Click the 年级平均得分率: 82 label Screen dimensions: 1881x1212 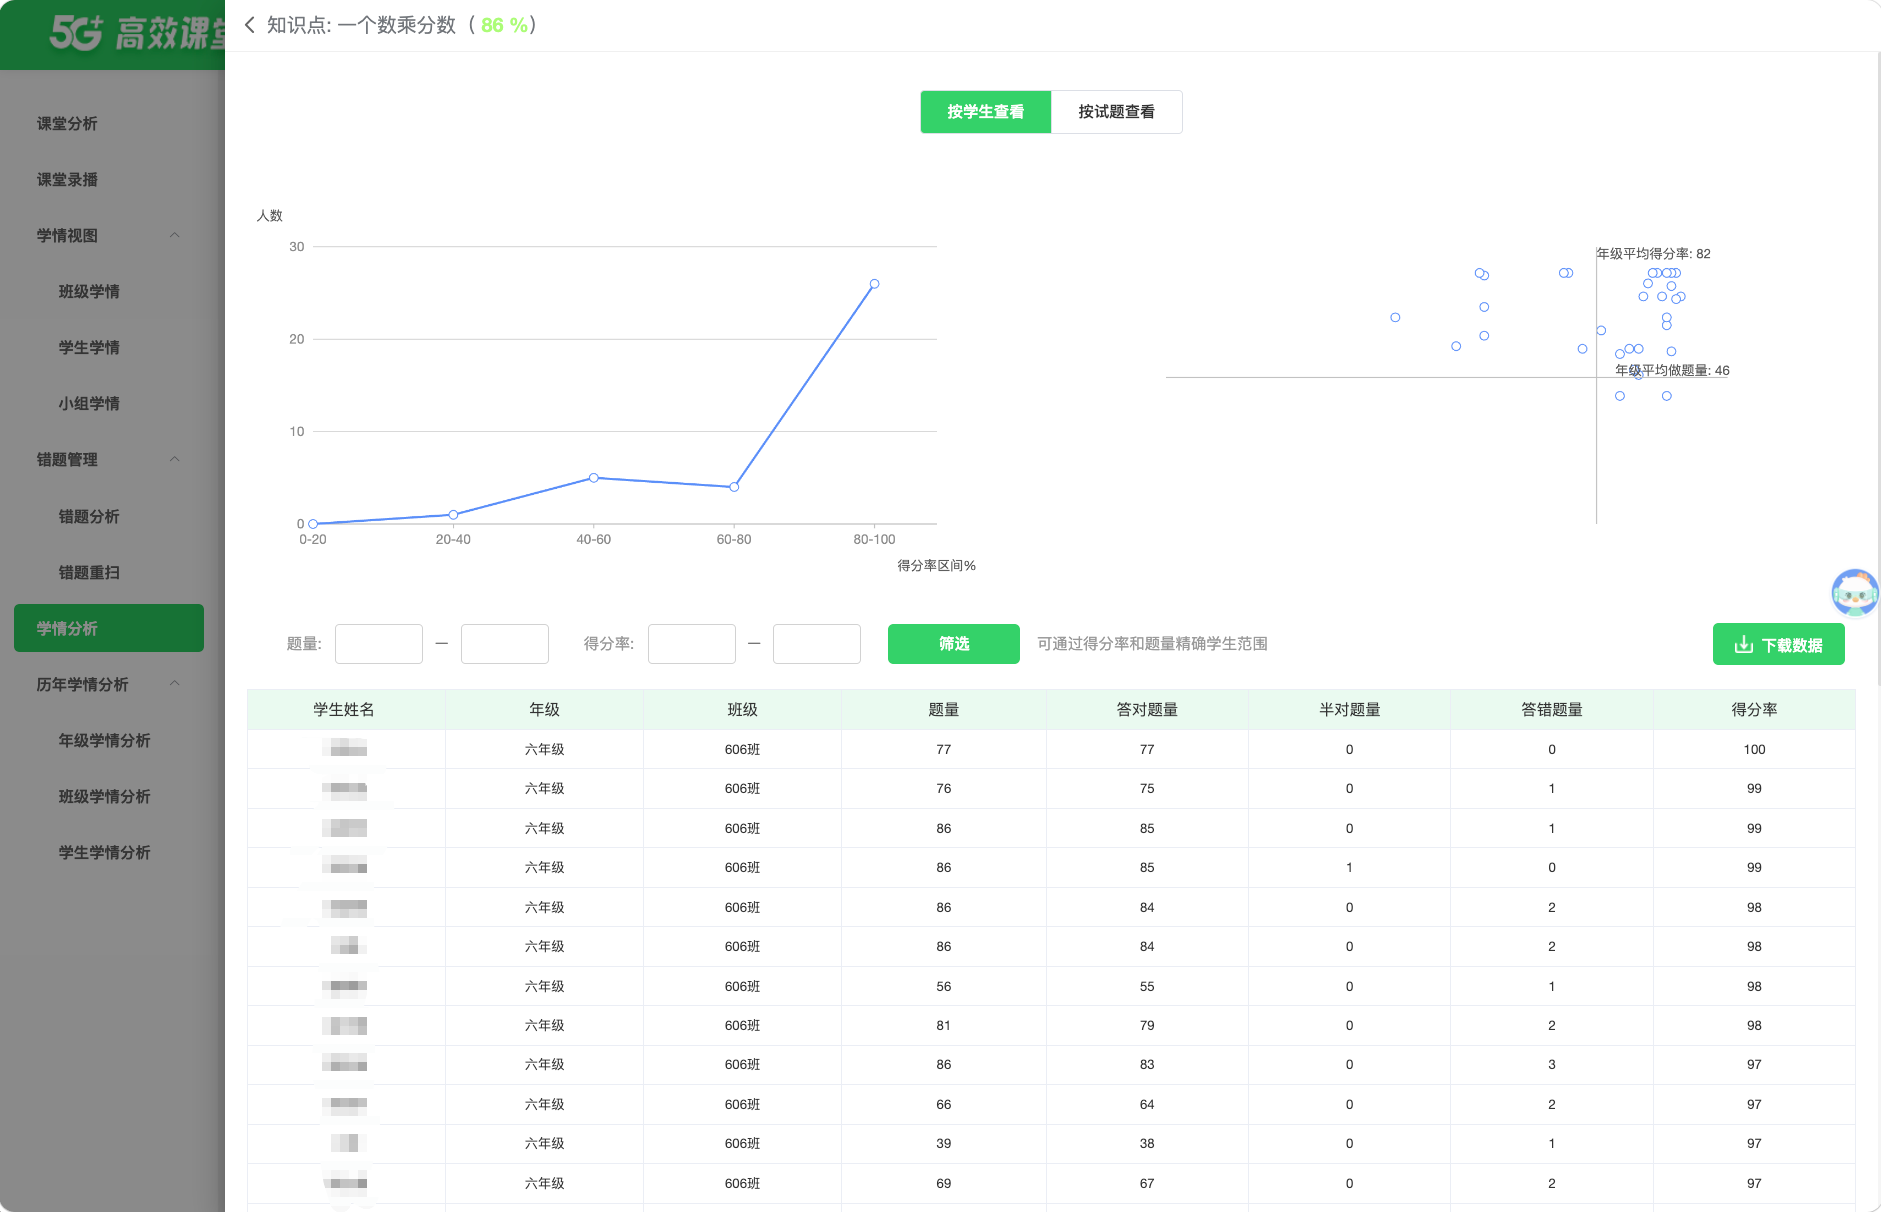point(1654,254)
